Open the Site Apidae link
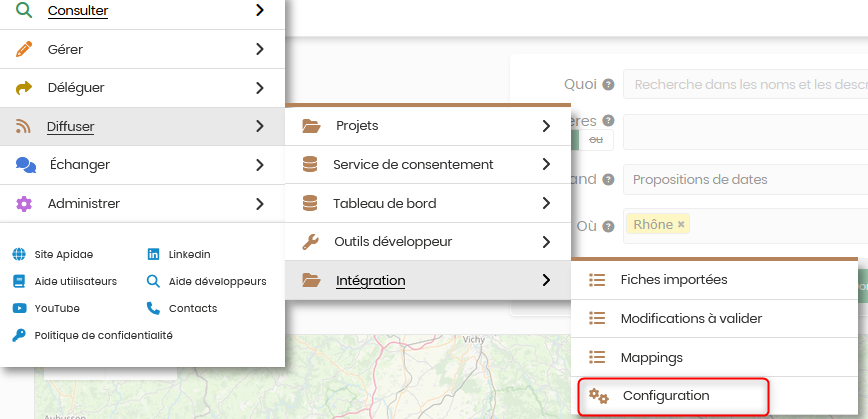 pos(64,255)
